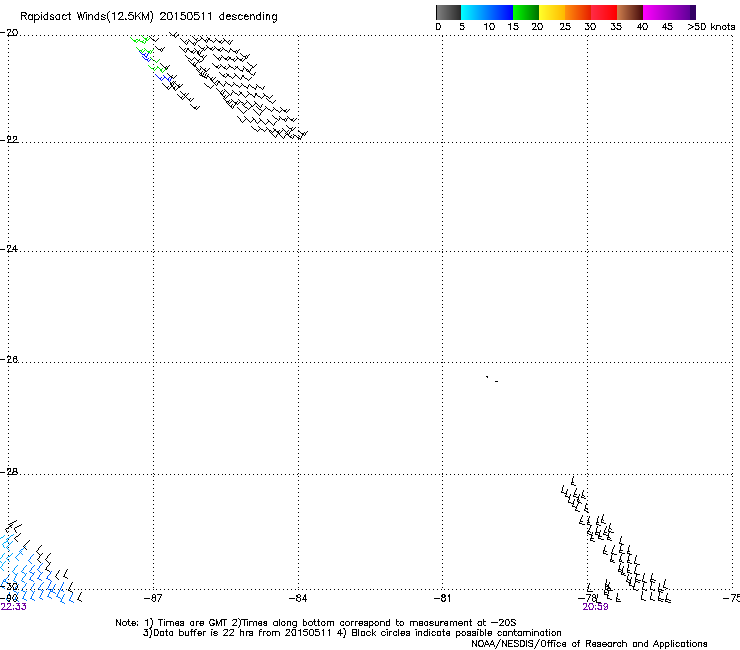740x650 pixels.
Task: Click the 'Data buffer is 22 hrs' note line
Action: coord(352,633)
